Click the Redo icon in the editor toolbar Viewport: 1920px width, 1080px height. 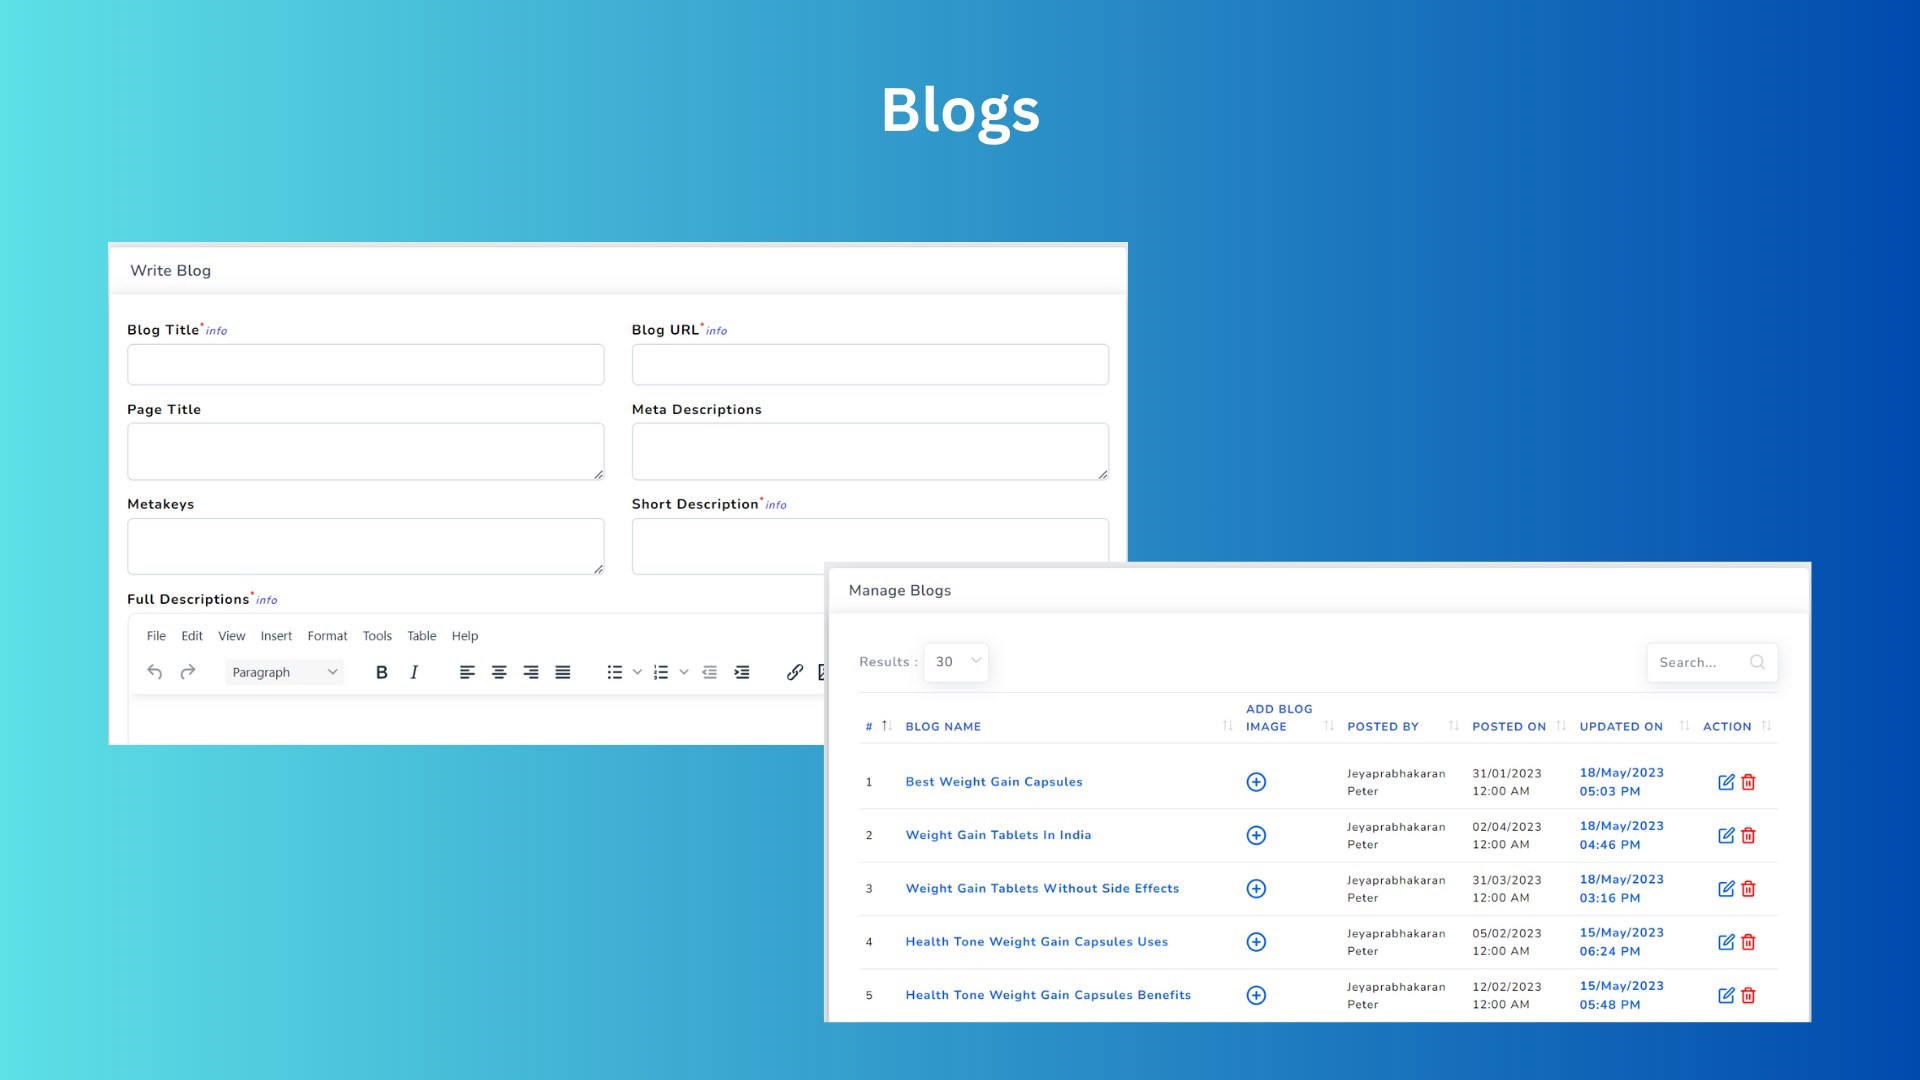(x=189, y=672)
